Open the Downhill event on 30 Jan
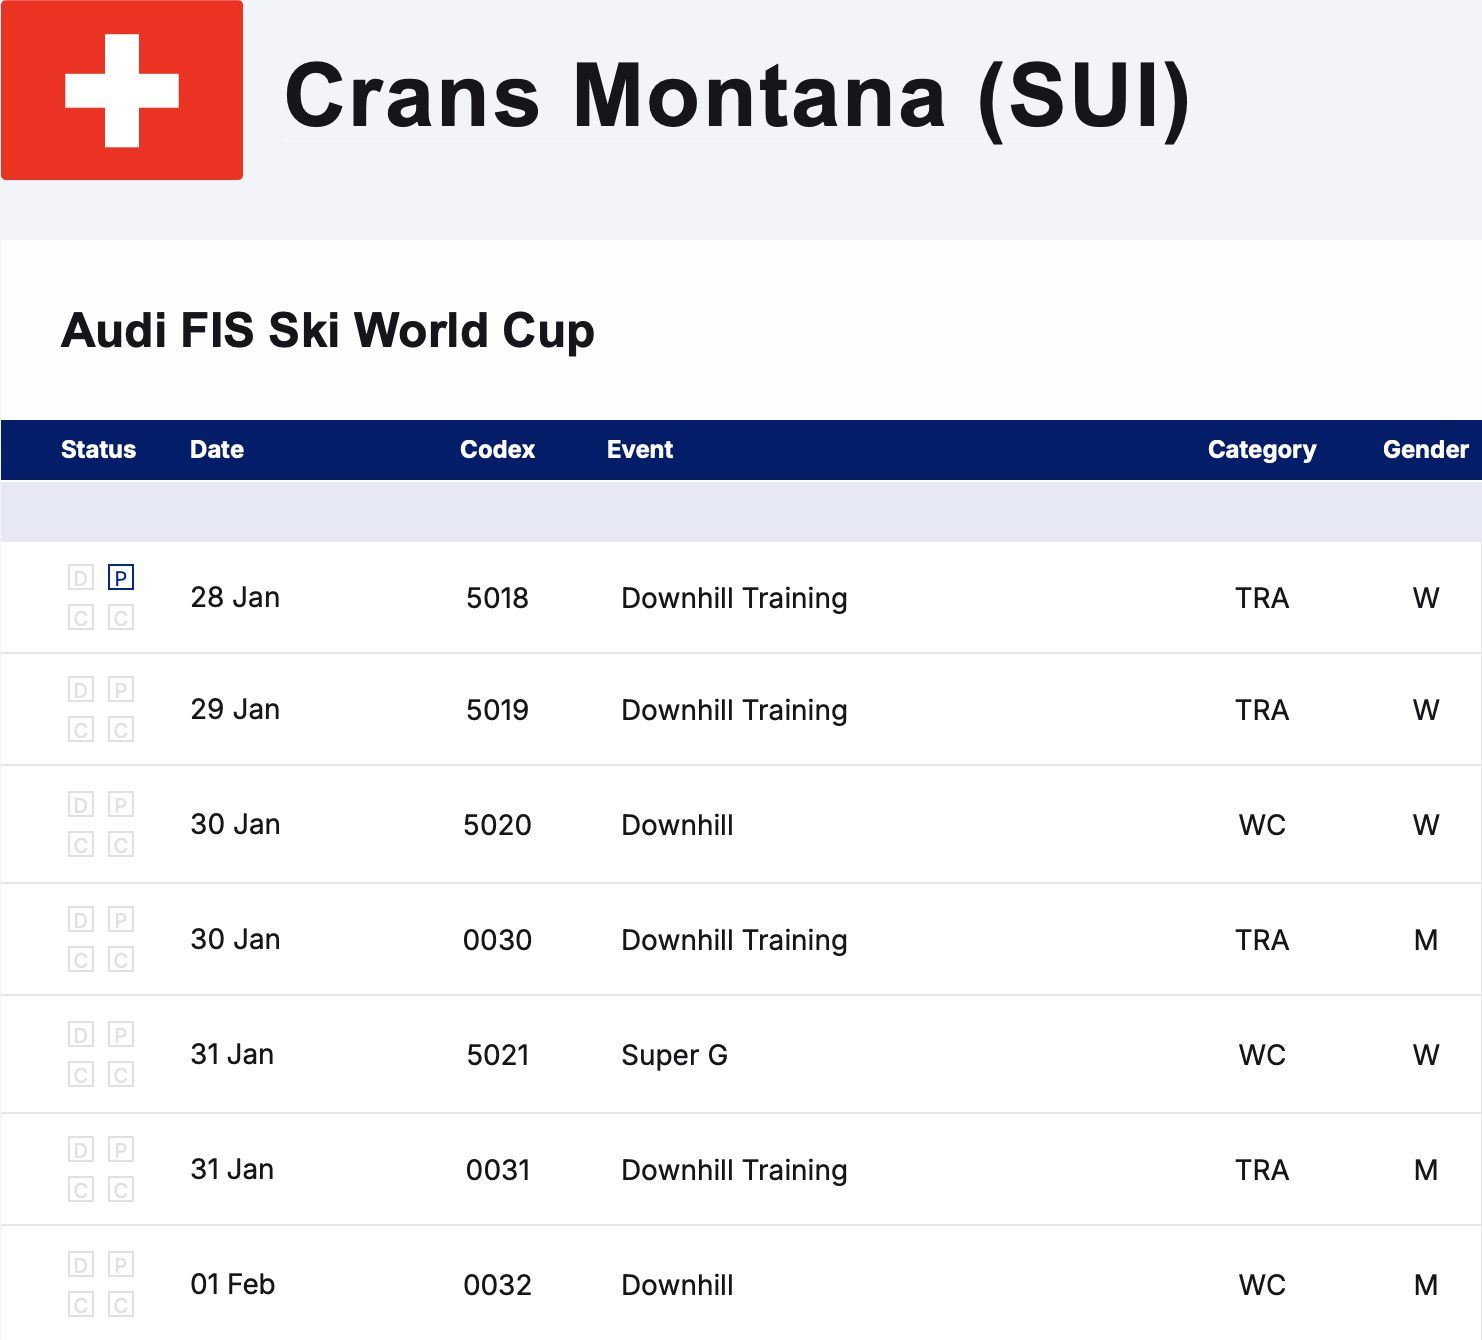The image size is (1482, 1340). tap(677, 825)
